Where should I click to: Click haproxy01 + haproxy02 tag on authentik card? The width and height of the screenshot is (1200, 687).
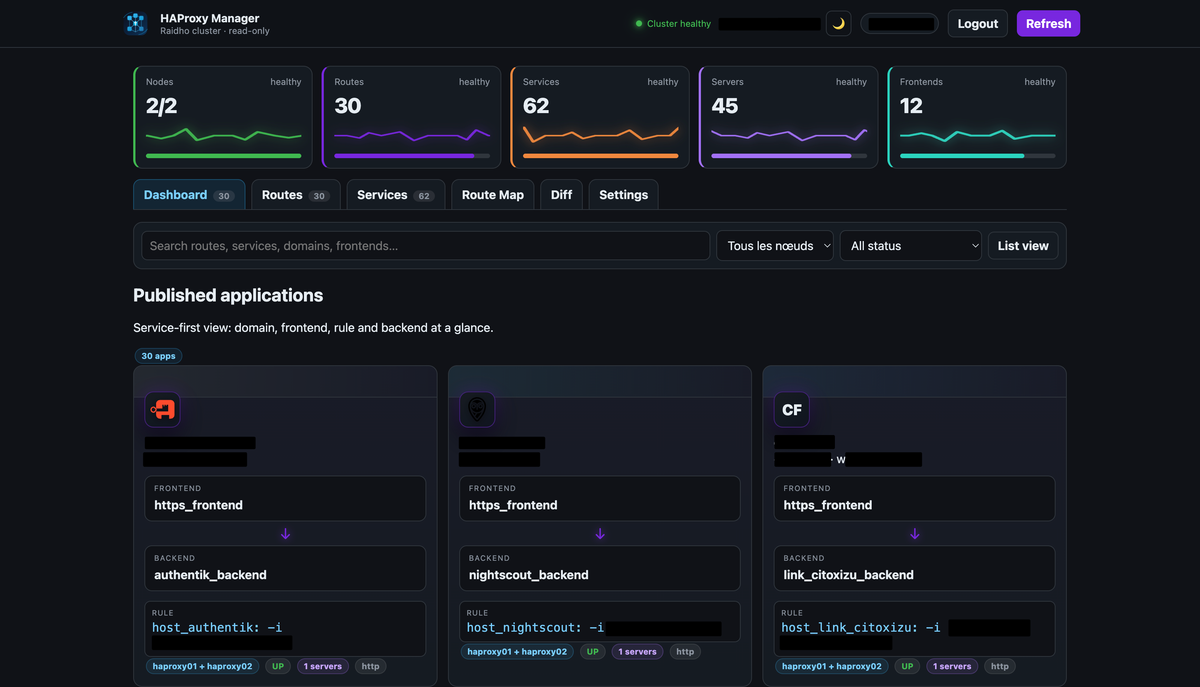[x=203, y=666]
